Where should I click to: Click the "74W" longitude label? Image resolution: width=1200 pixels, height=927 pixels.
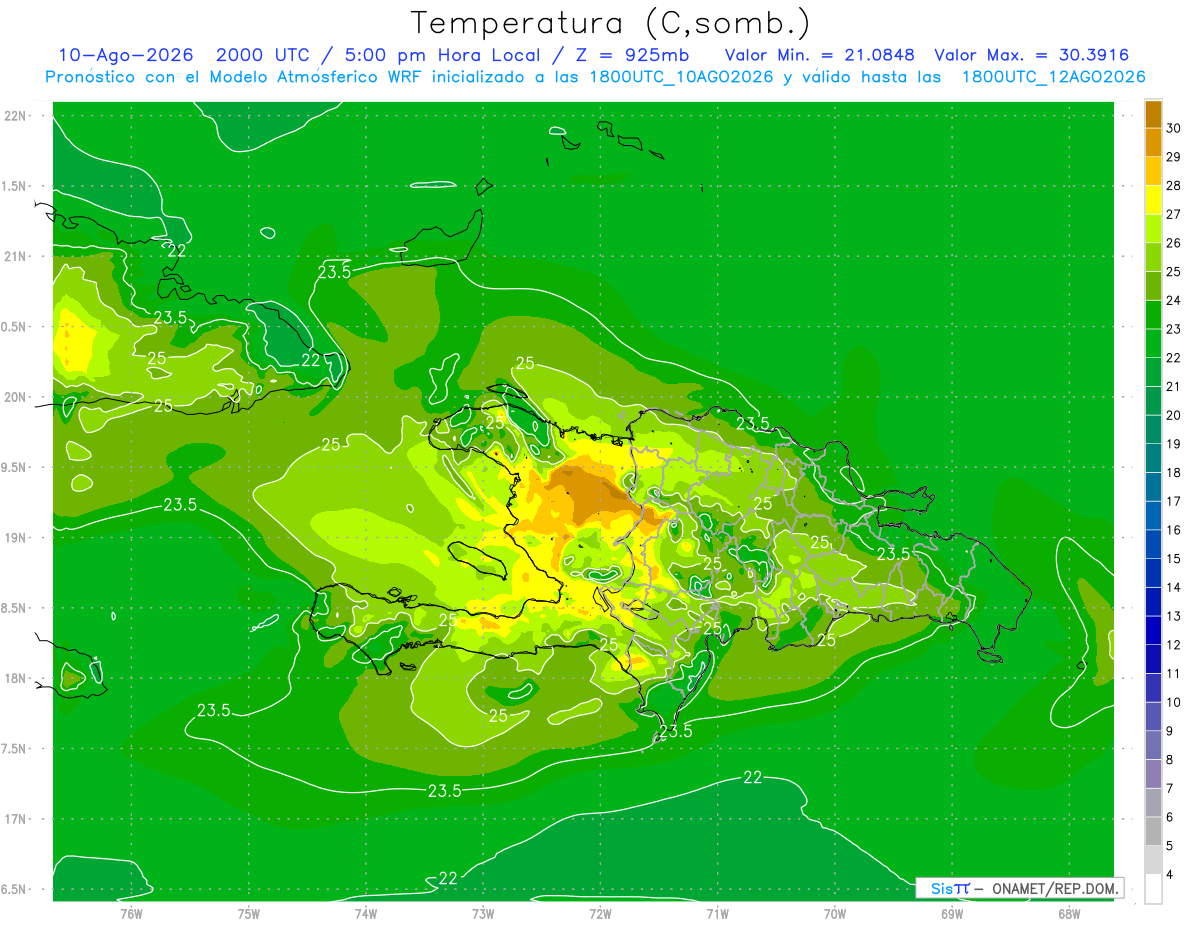366,913
